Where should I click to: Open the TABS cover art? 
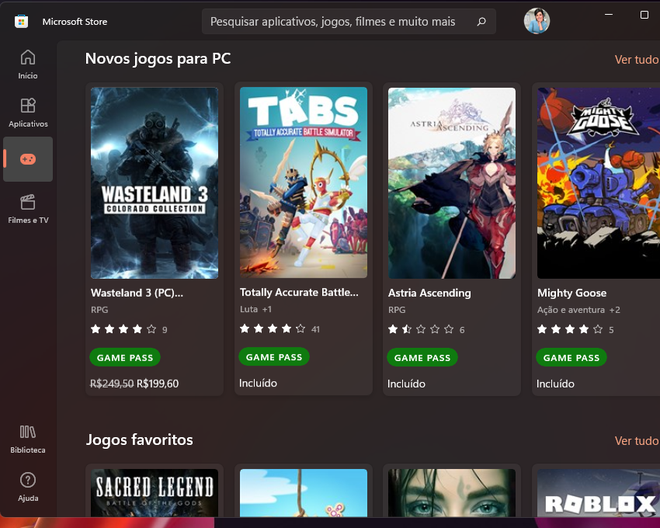tap(303, 183)
